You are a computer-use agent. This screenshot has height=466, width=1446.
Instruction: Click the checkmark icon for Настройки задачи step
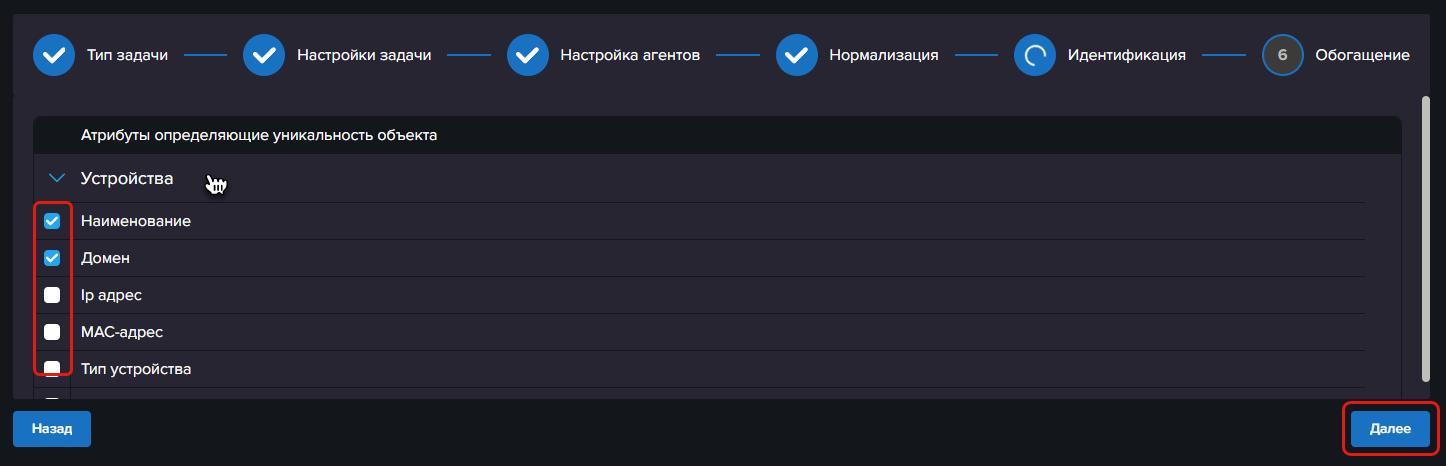[x=264, y=55]
